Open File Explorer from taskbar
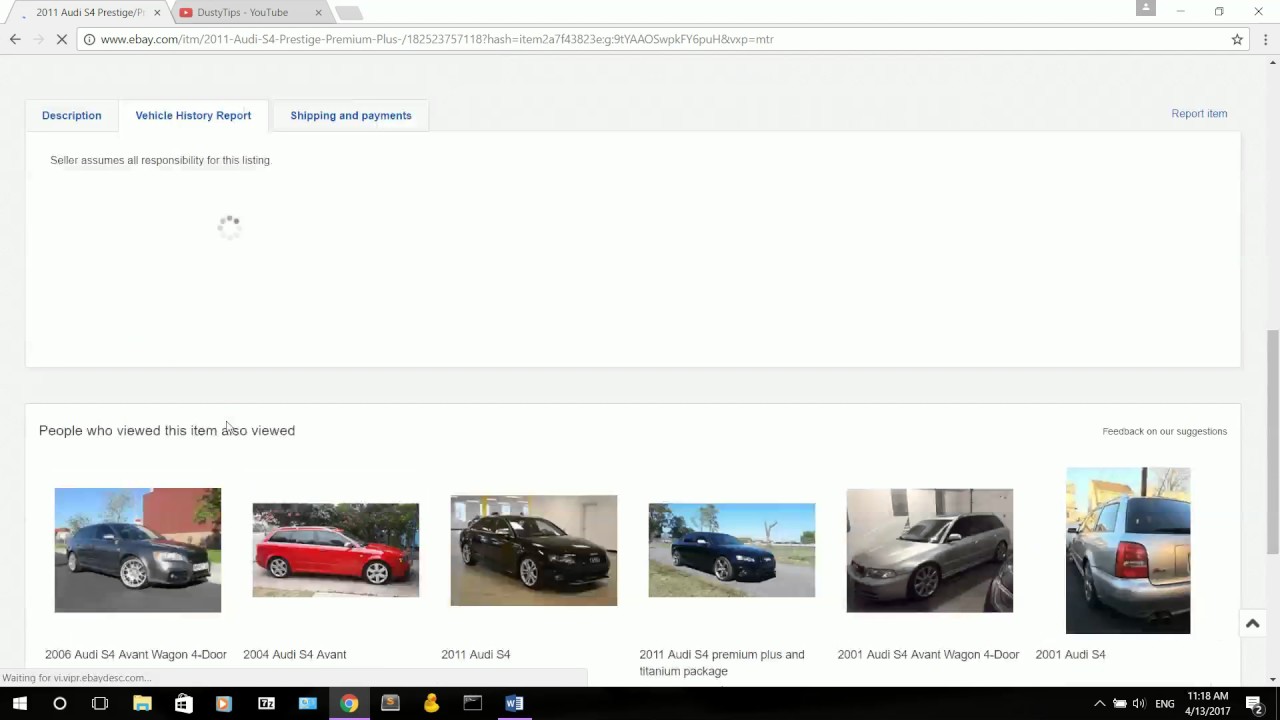The image size is (1280, 720). pyautogui.click(x=142, y=703)
